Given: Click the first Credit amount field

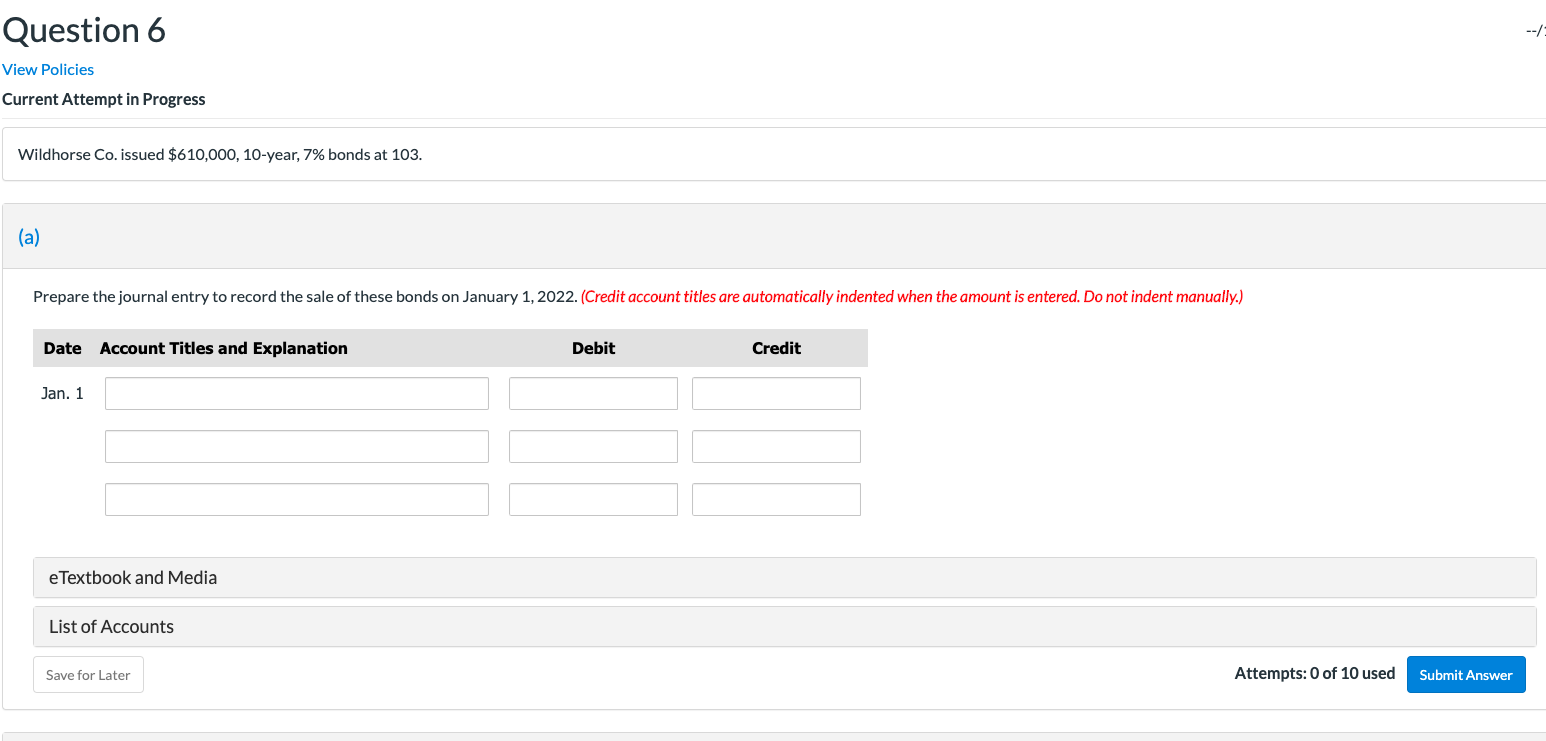Looking at the screenshot, I should point(776,393).
